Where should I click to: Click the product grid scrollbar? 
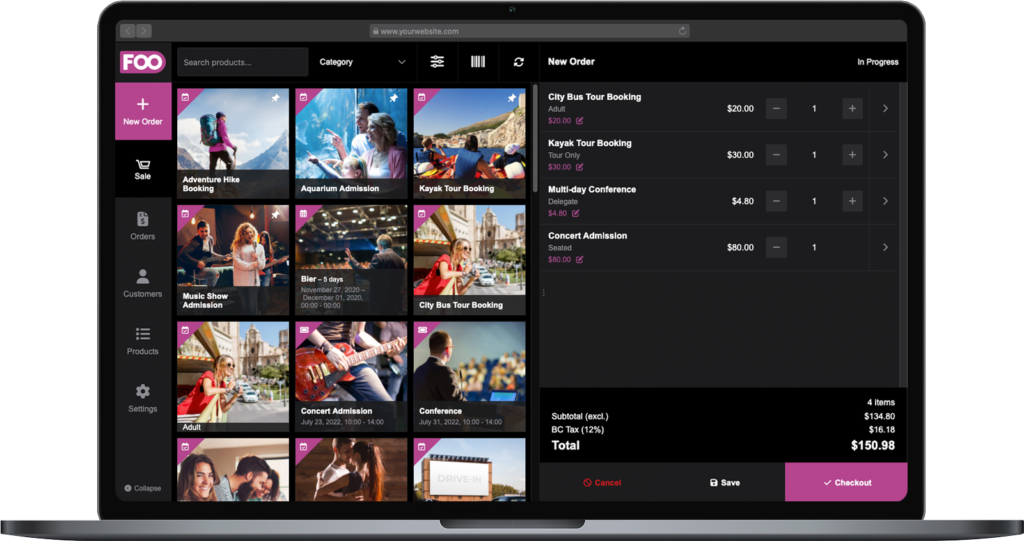point(536,137)
